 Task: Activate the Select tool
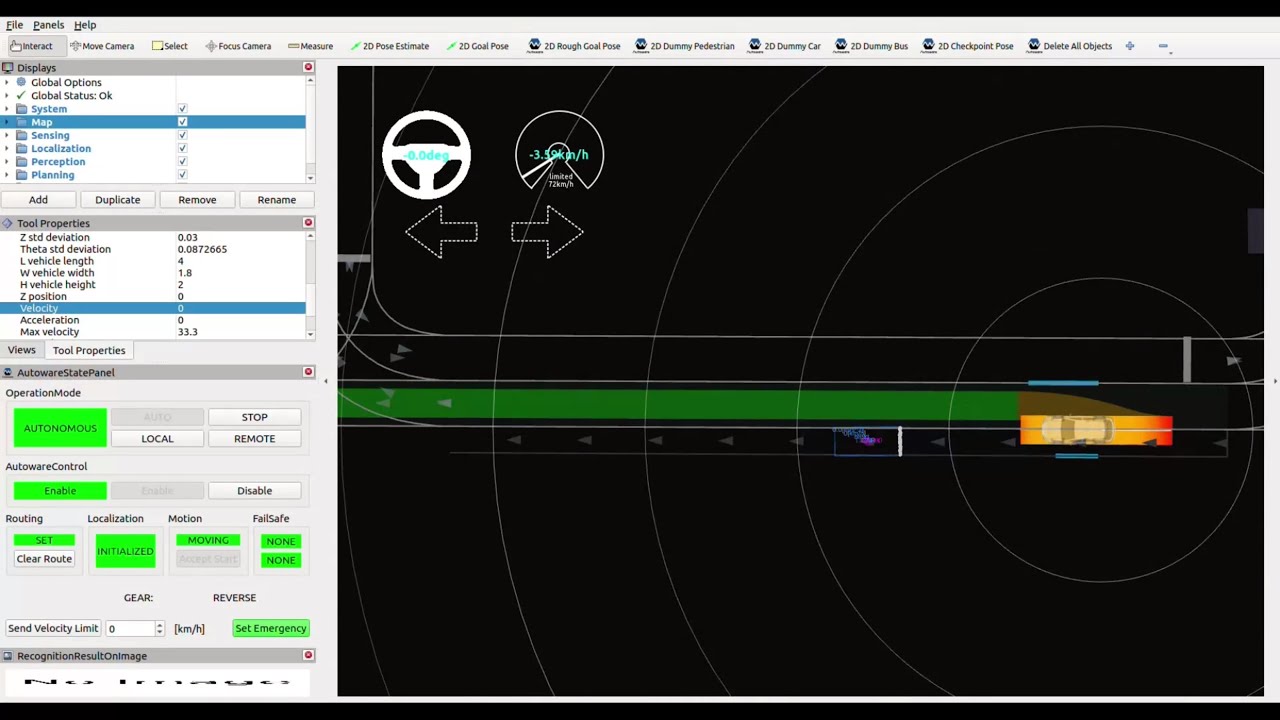point(170,46)
